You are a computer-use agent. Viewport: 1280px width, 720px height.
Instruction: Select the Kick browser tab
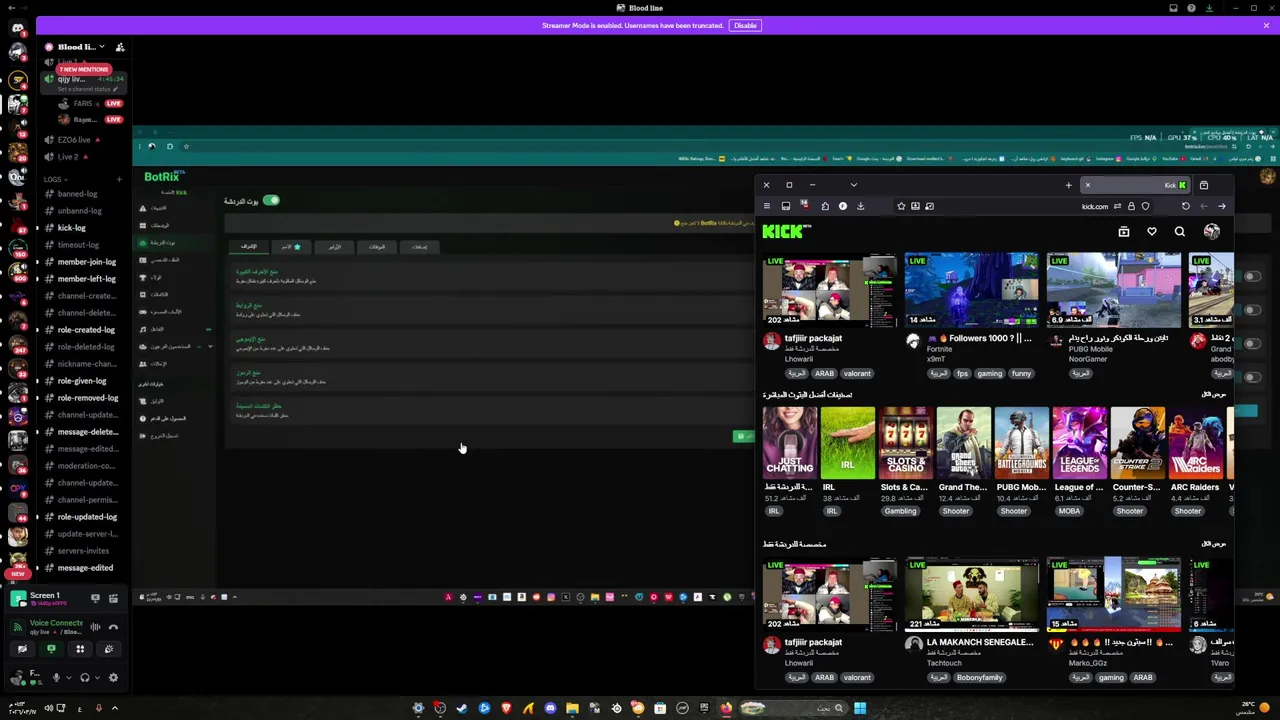(x=1134, y=185)
